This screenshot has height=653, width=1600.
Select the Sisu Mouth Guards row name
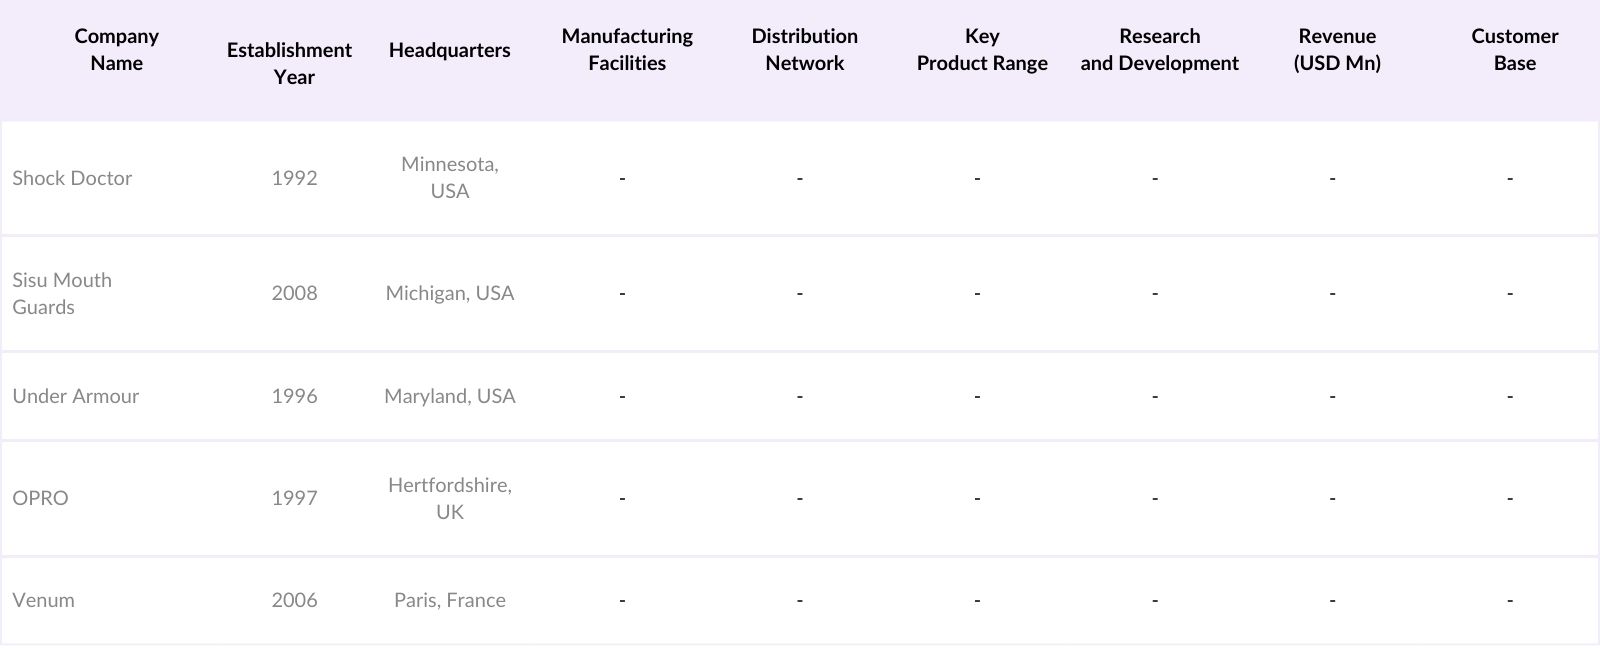coord(62,293)
